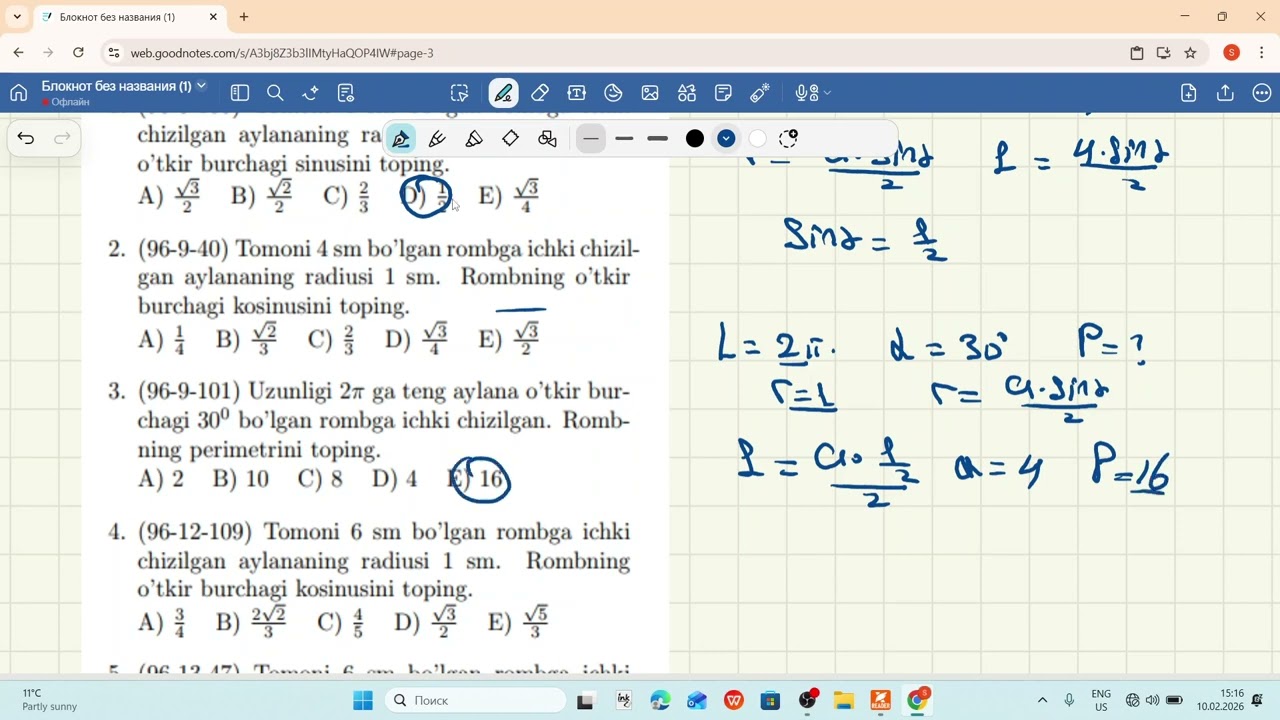
Task: Select the thin stroke width
Action: (591, 138)
